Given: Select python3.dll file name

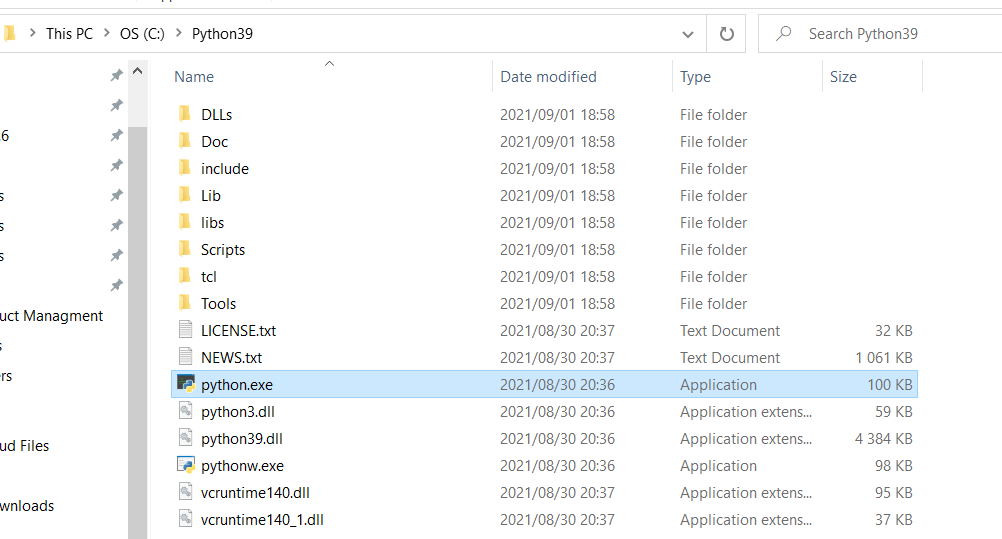Looking at the screenshot, I should point(238,411).
